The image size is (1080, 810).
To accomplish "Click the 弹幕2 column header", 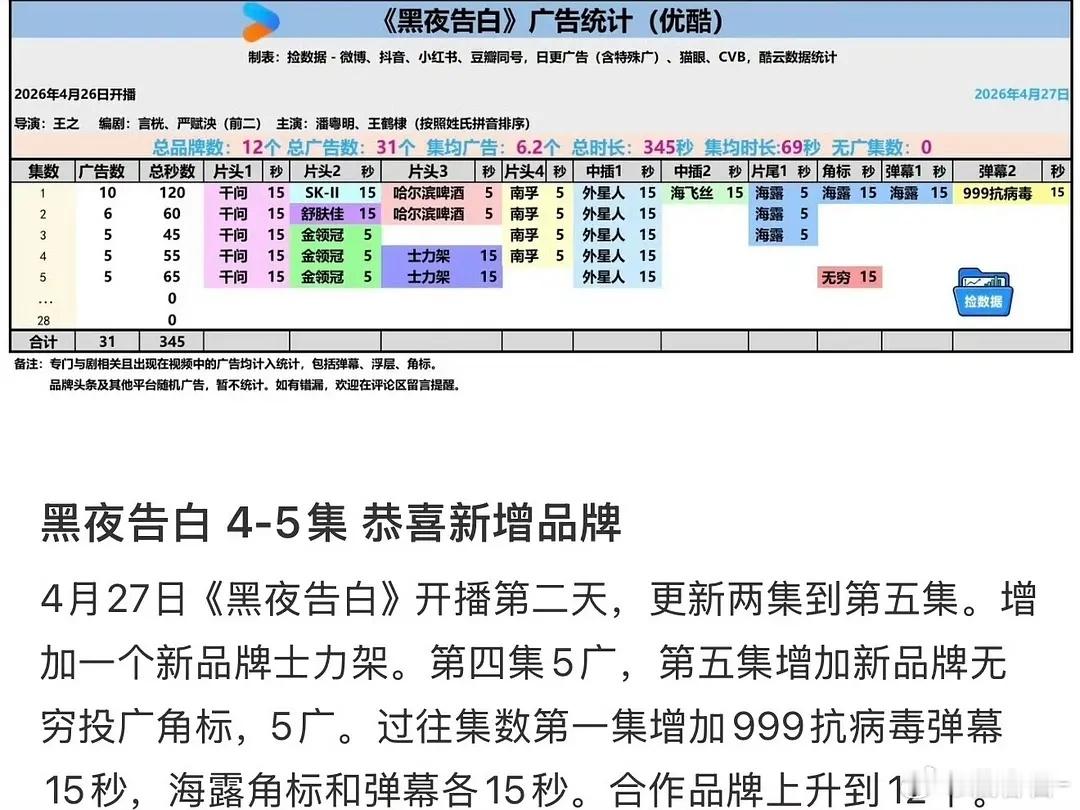I will 997,171.
